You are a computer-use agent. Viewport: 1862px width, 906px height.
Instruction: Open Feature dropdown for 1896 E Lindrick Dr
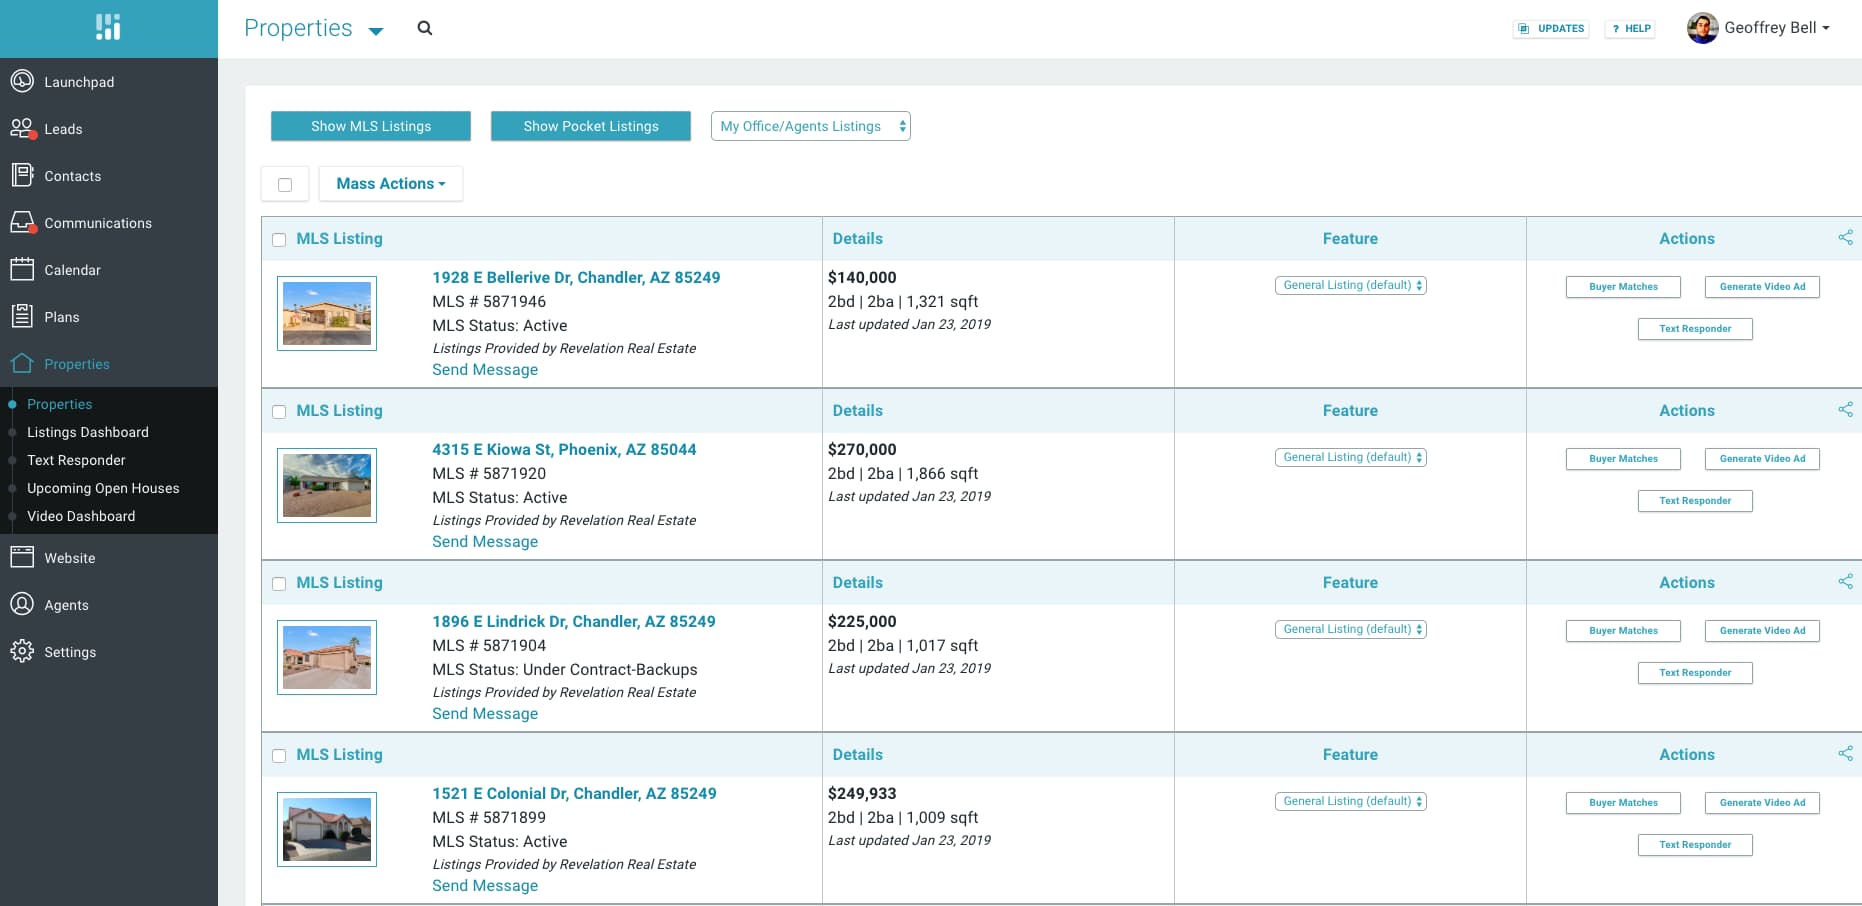pyautogui.click(x=1350, y=629)
